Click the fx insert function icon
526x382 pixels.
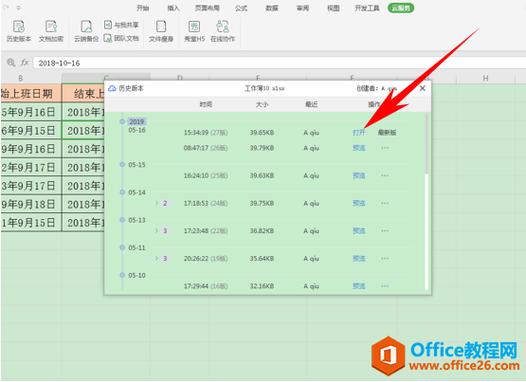25,63
